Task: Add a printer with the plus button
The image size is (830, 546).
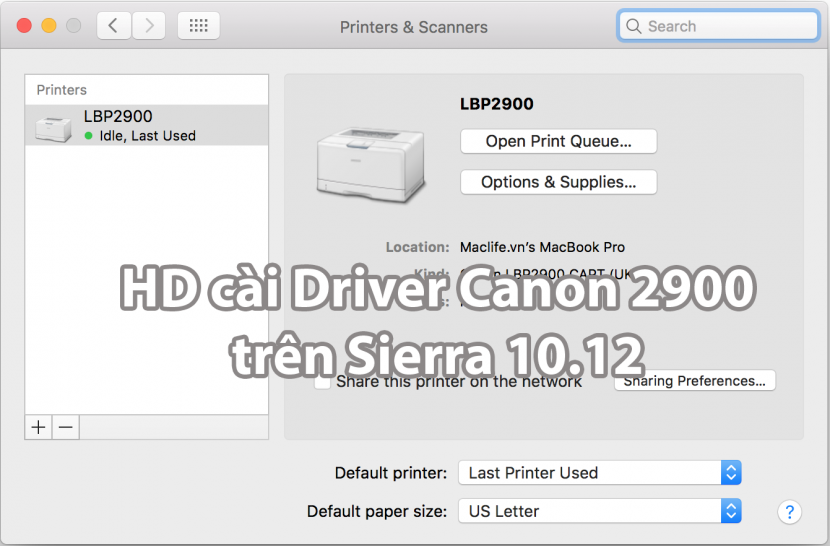Action: (x=39, y=427)
